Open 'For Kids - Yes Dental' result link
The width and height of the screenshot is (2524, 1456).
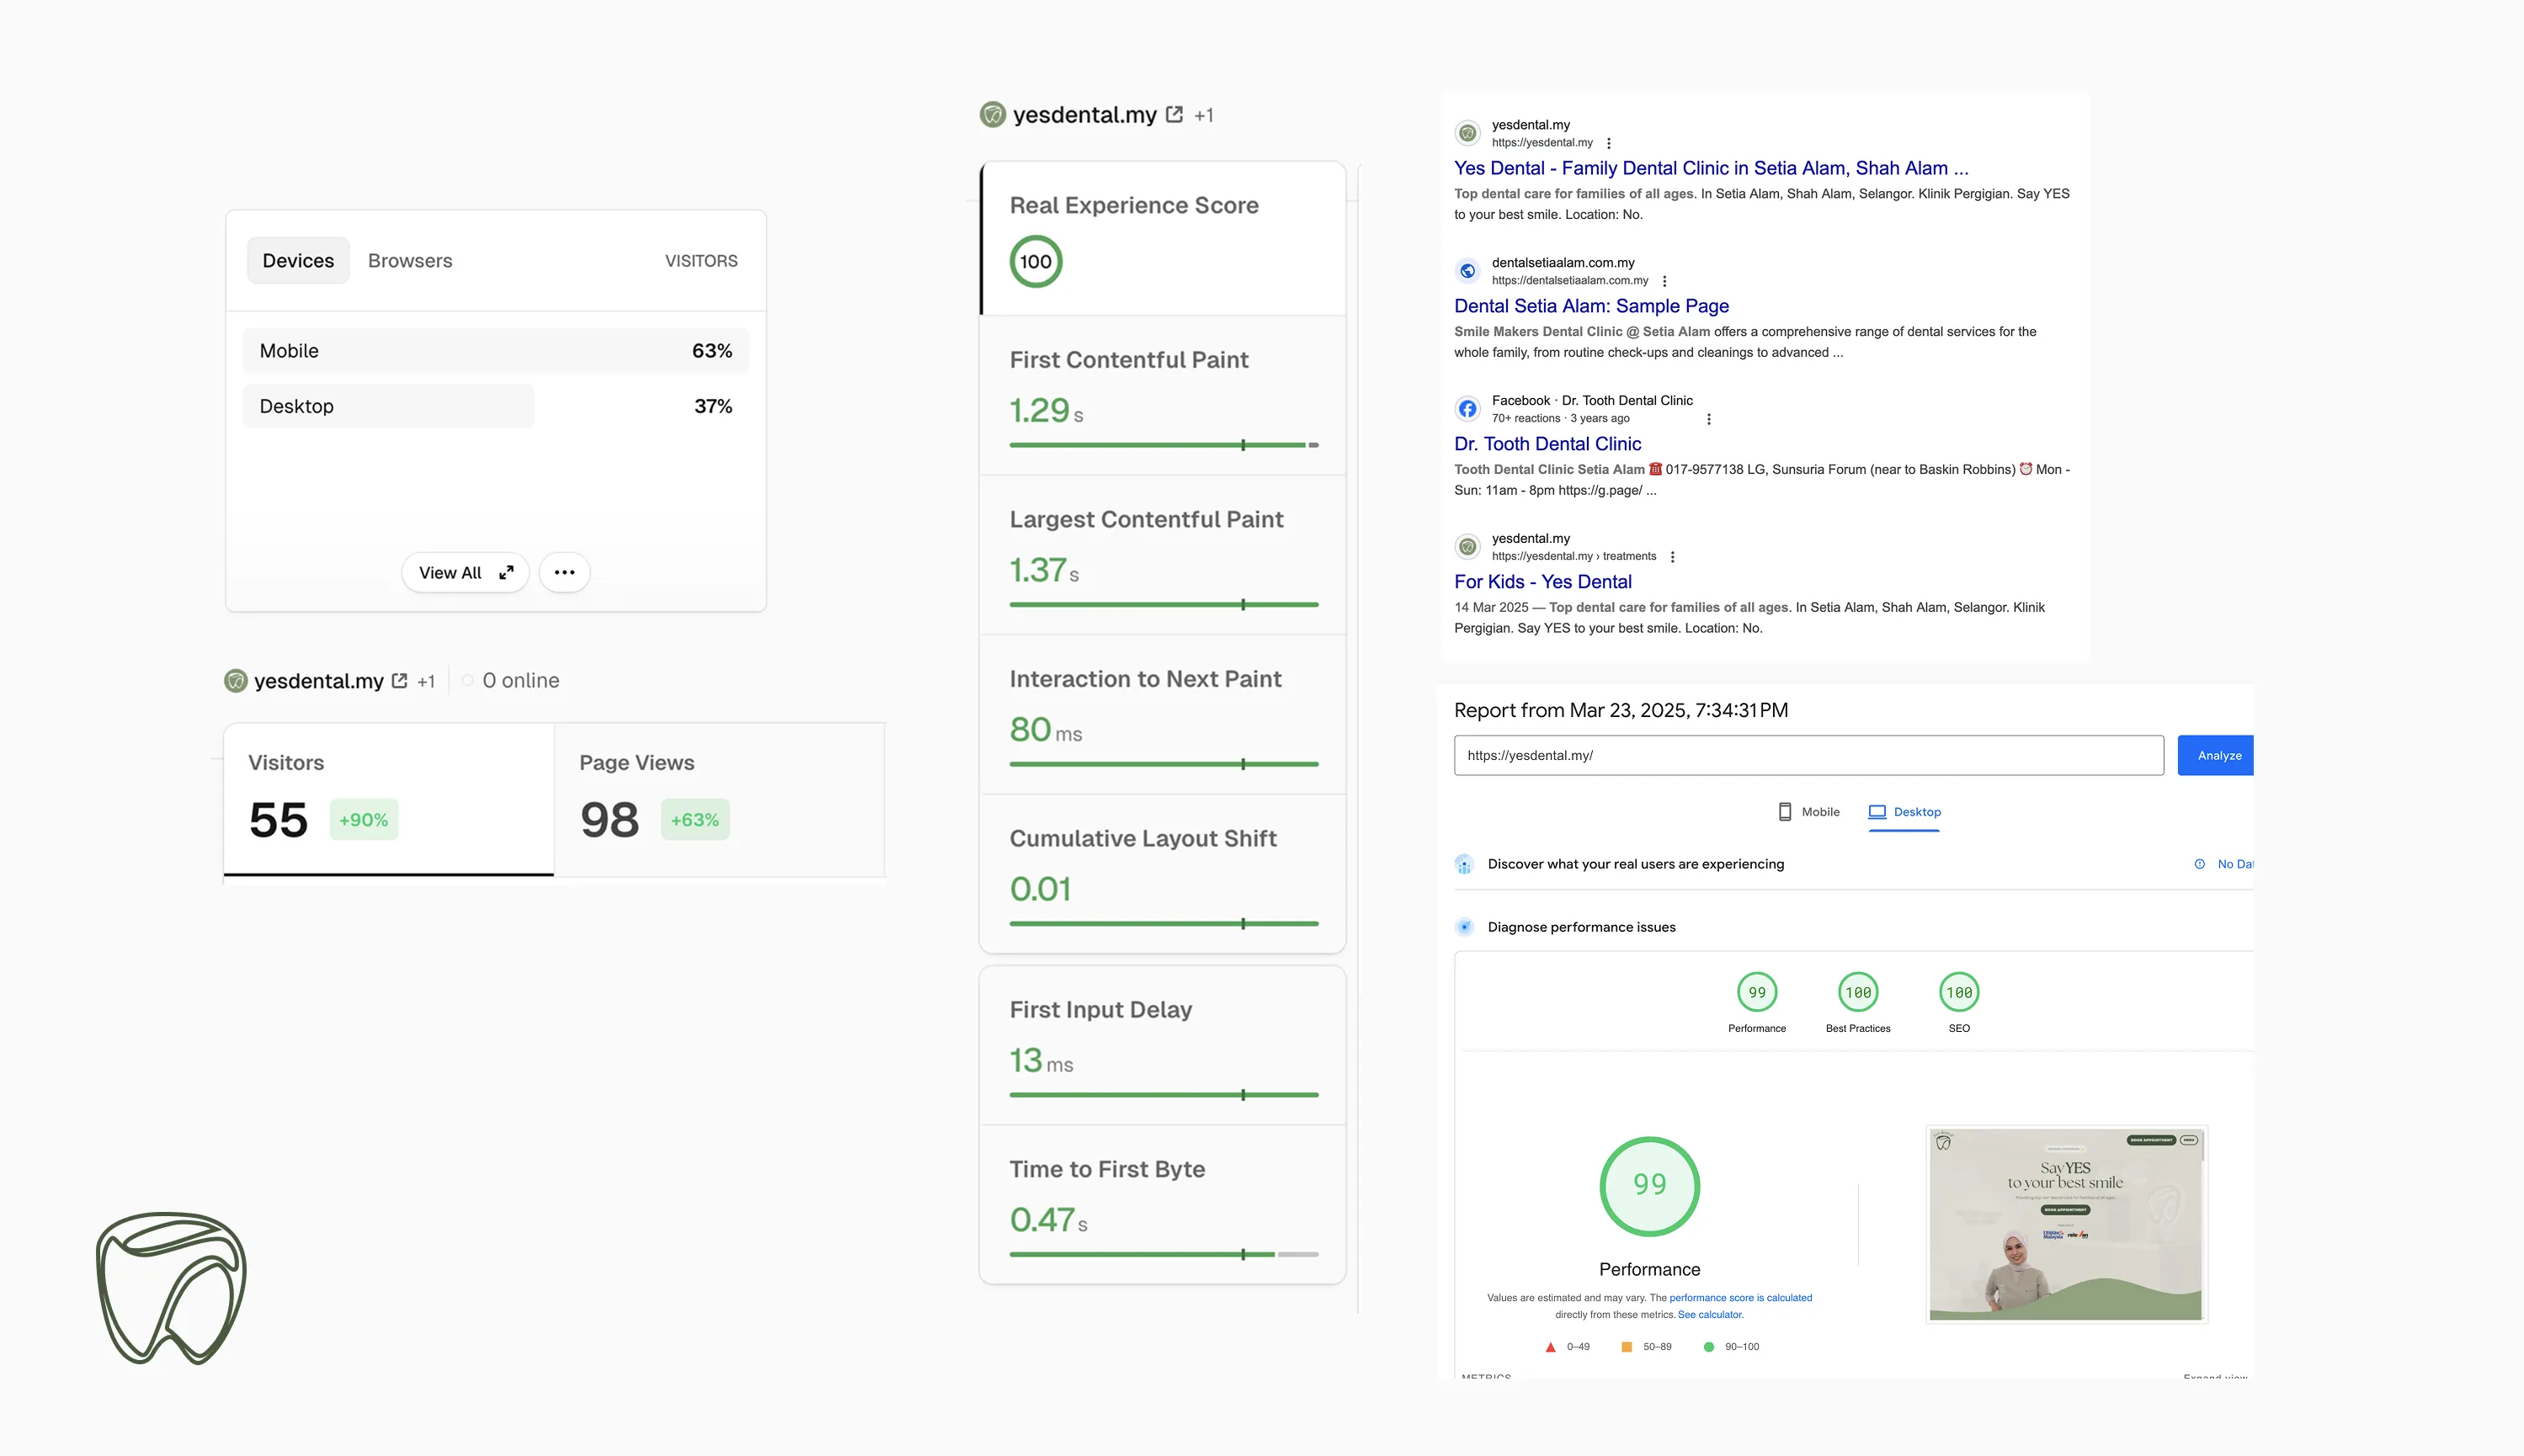pyautogui.click(x=1542, y=582)
